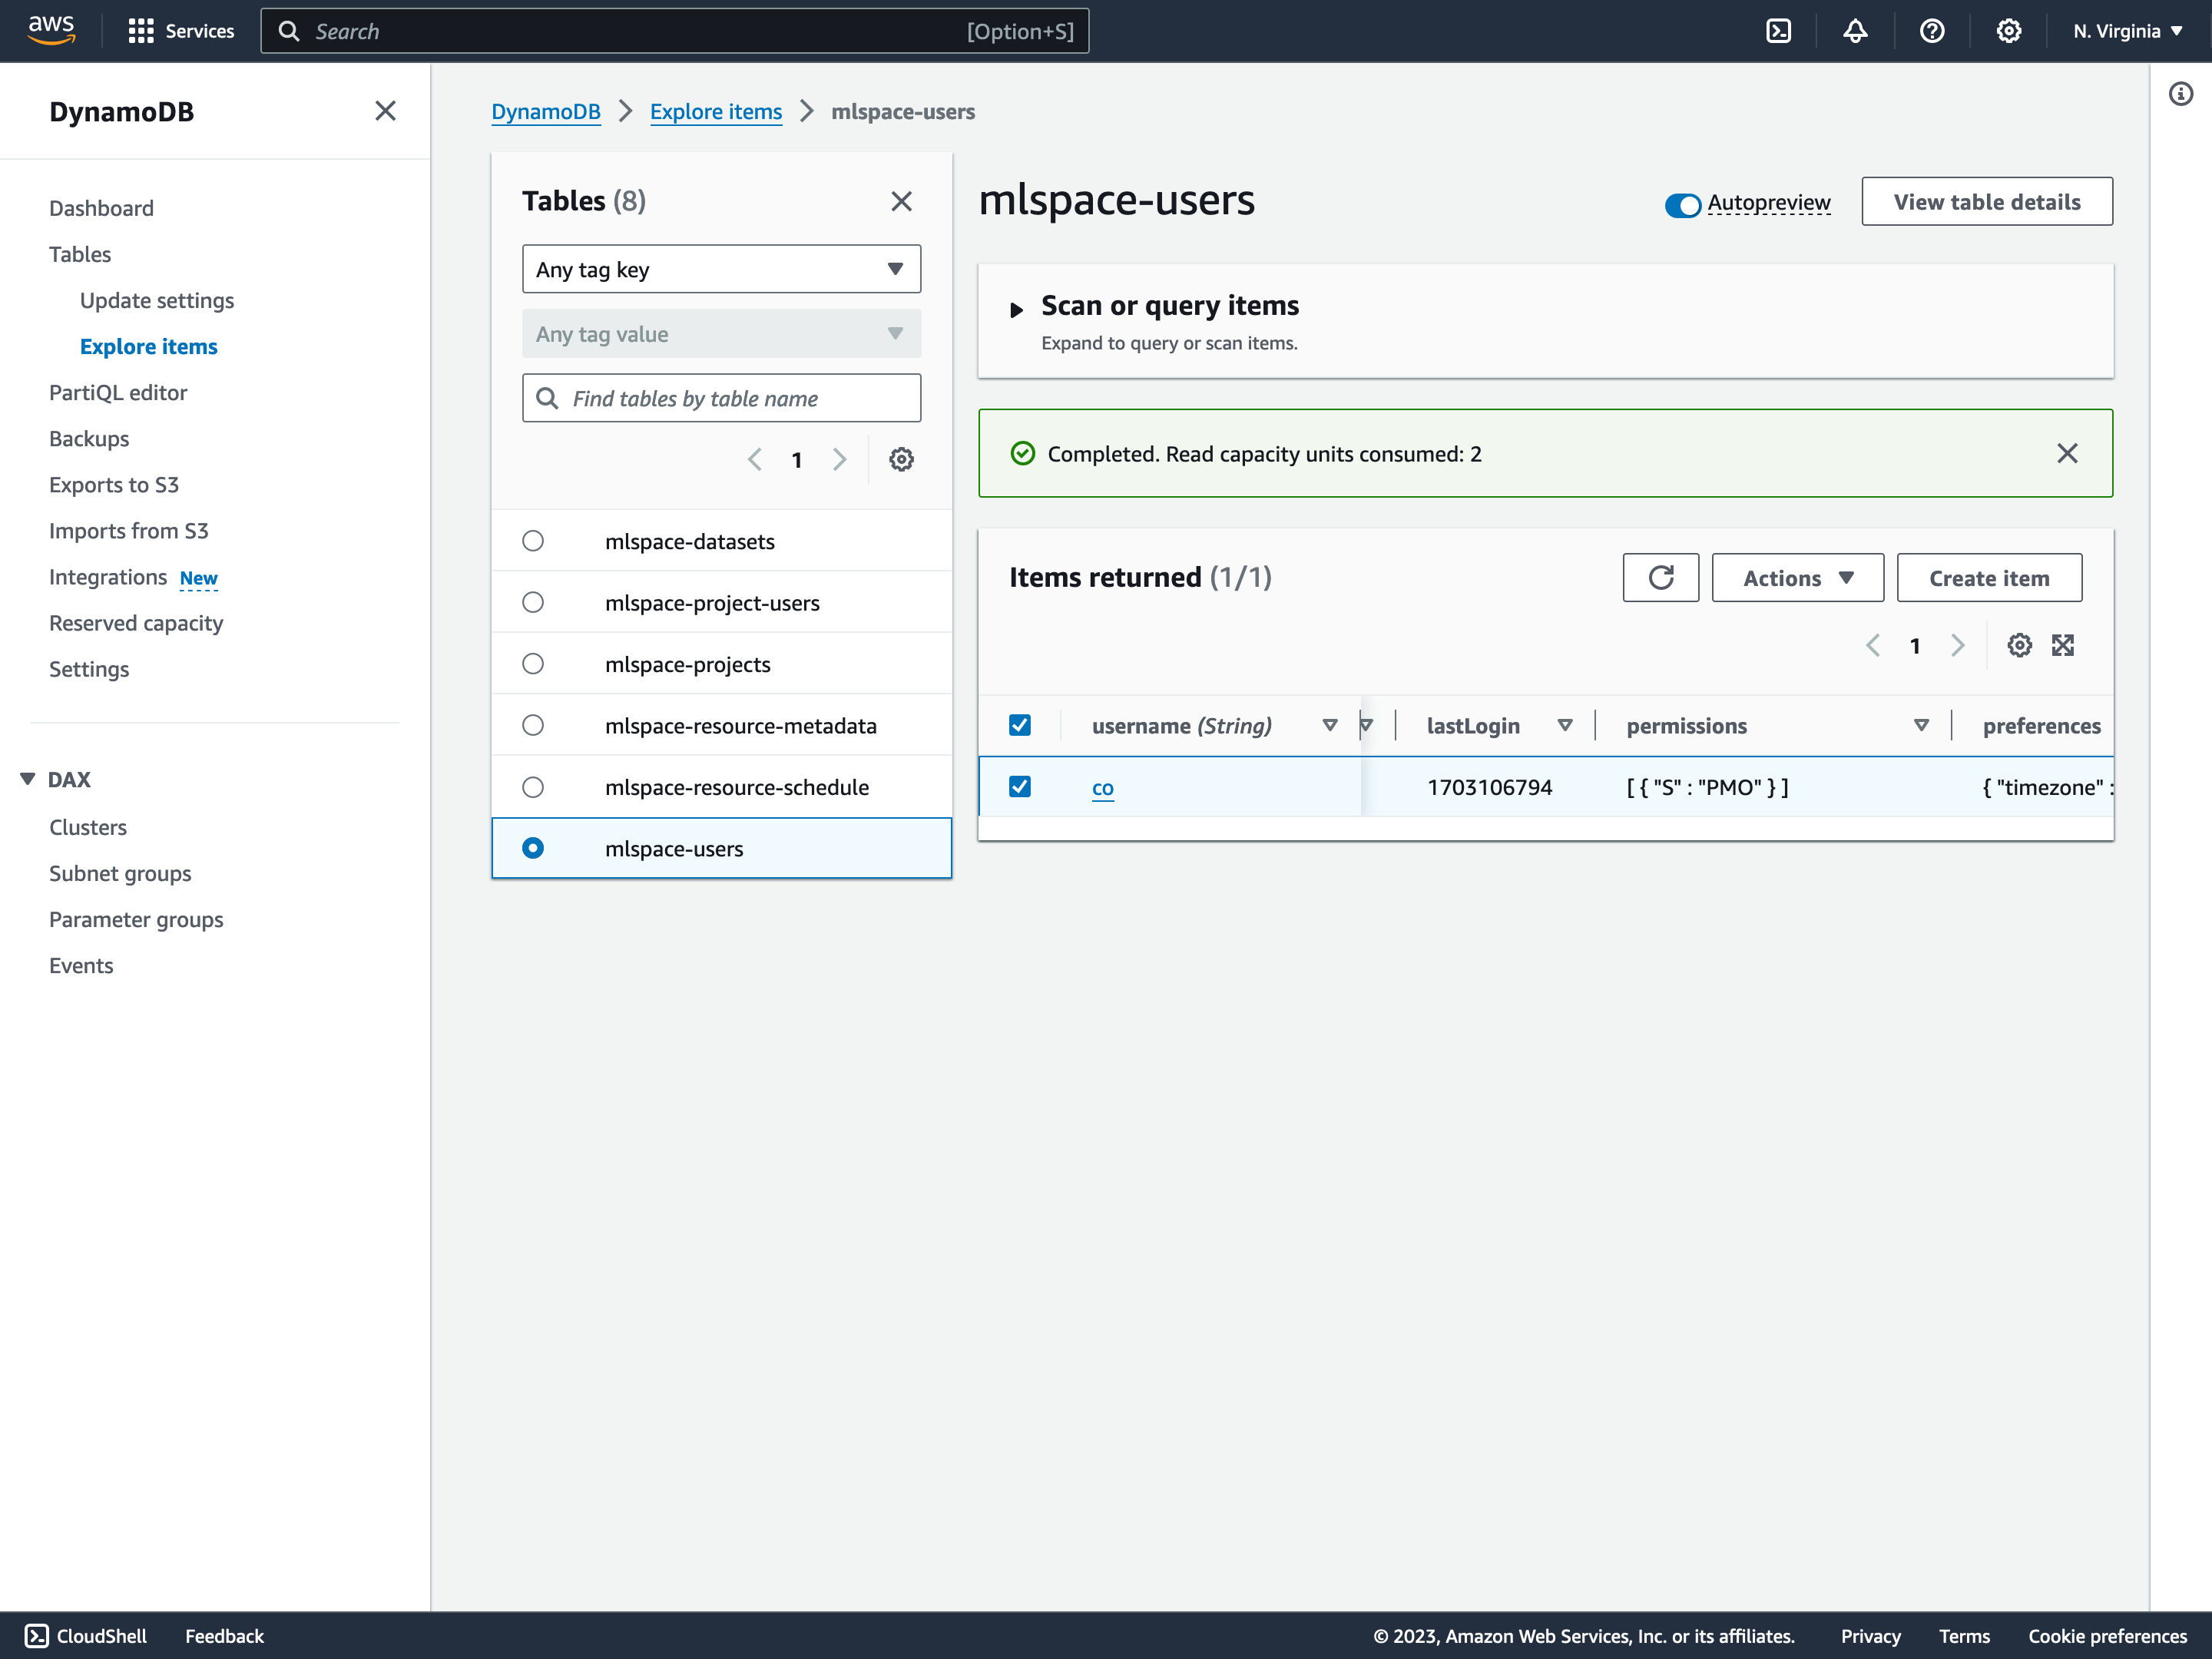Open Update settings under Tables
This screenshot has height=1659, width=2212.
(x=157, y=300)
